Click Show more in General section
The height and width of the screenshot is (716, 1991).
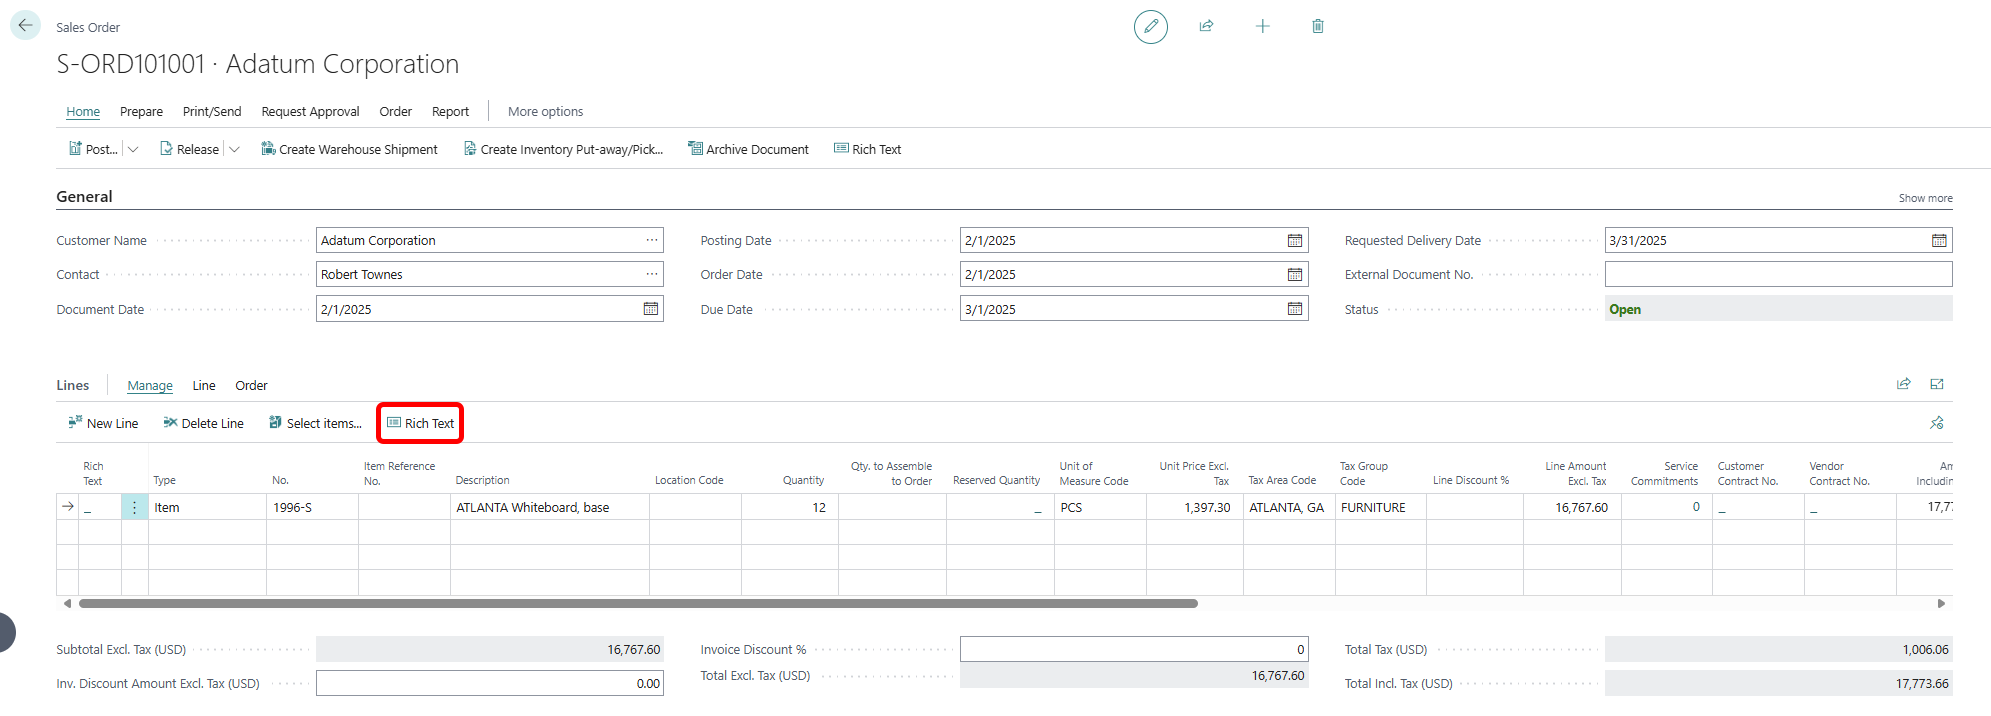[x=1925, y=198]
